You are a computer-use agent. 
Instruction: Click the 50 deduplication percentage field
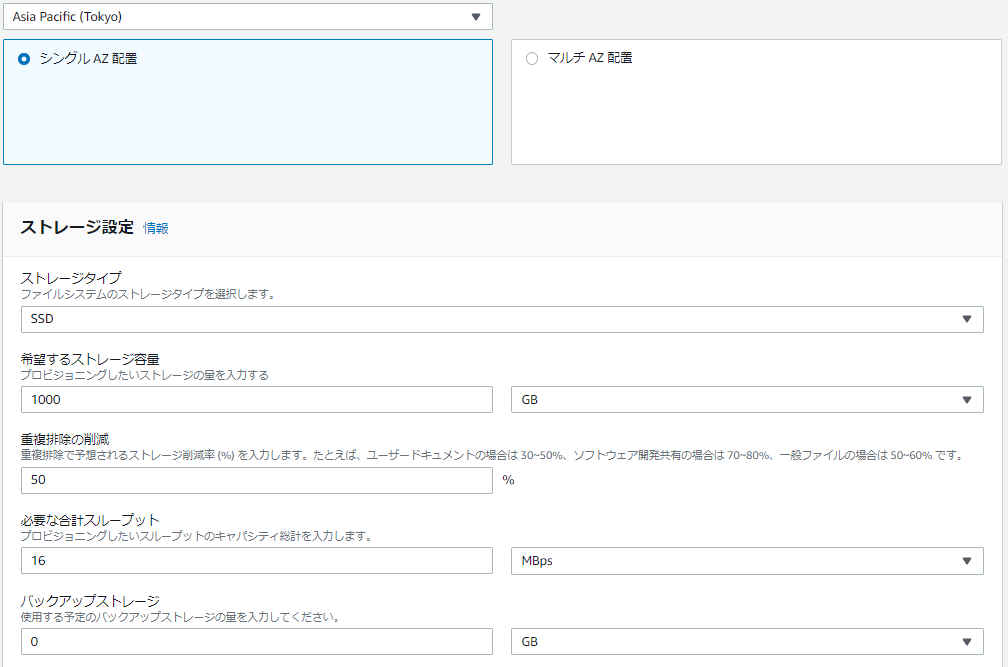(x=256, y=481)
